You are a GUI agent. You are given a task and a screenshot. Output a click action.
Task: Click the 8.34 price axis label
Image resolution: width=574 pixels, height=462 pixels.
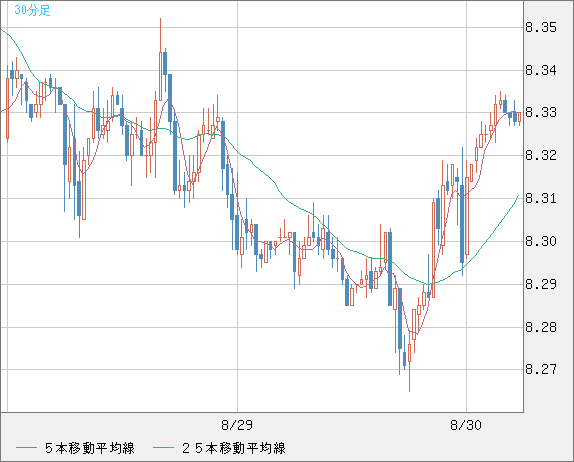coord(541,70)
